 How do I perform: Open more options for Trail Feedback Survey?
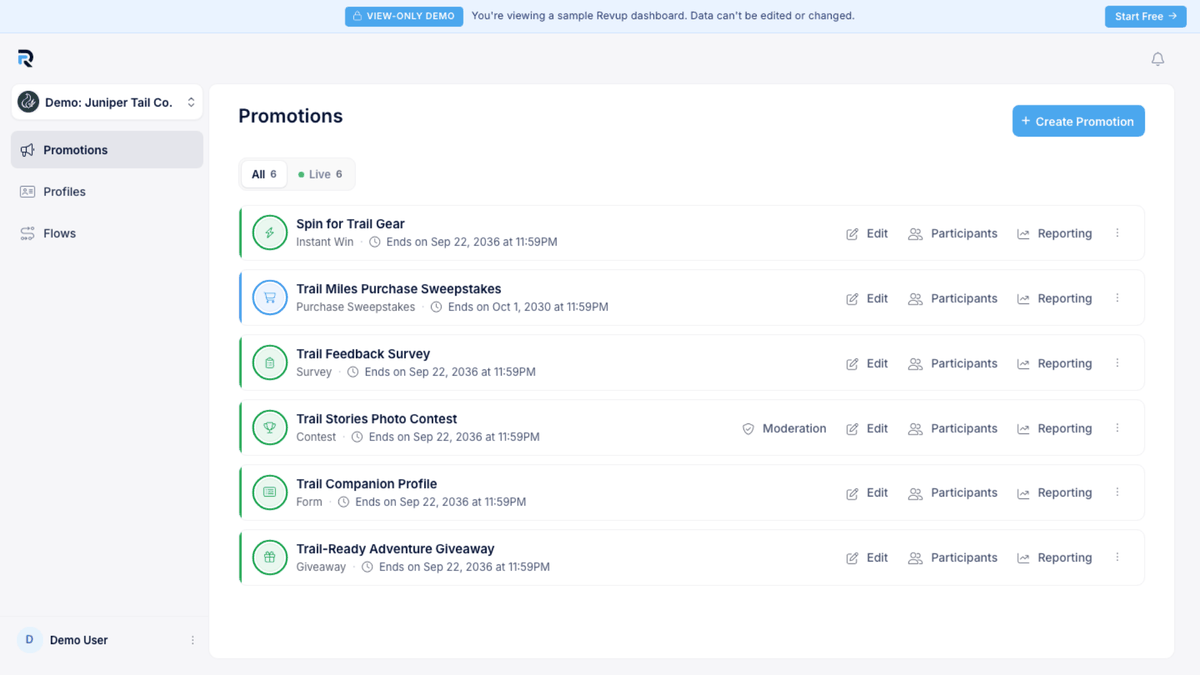(1118, 363)
